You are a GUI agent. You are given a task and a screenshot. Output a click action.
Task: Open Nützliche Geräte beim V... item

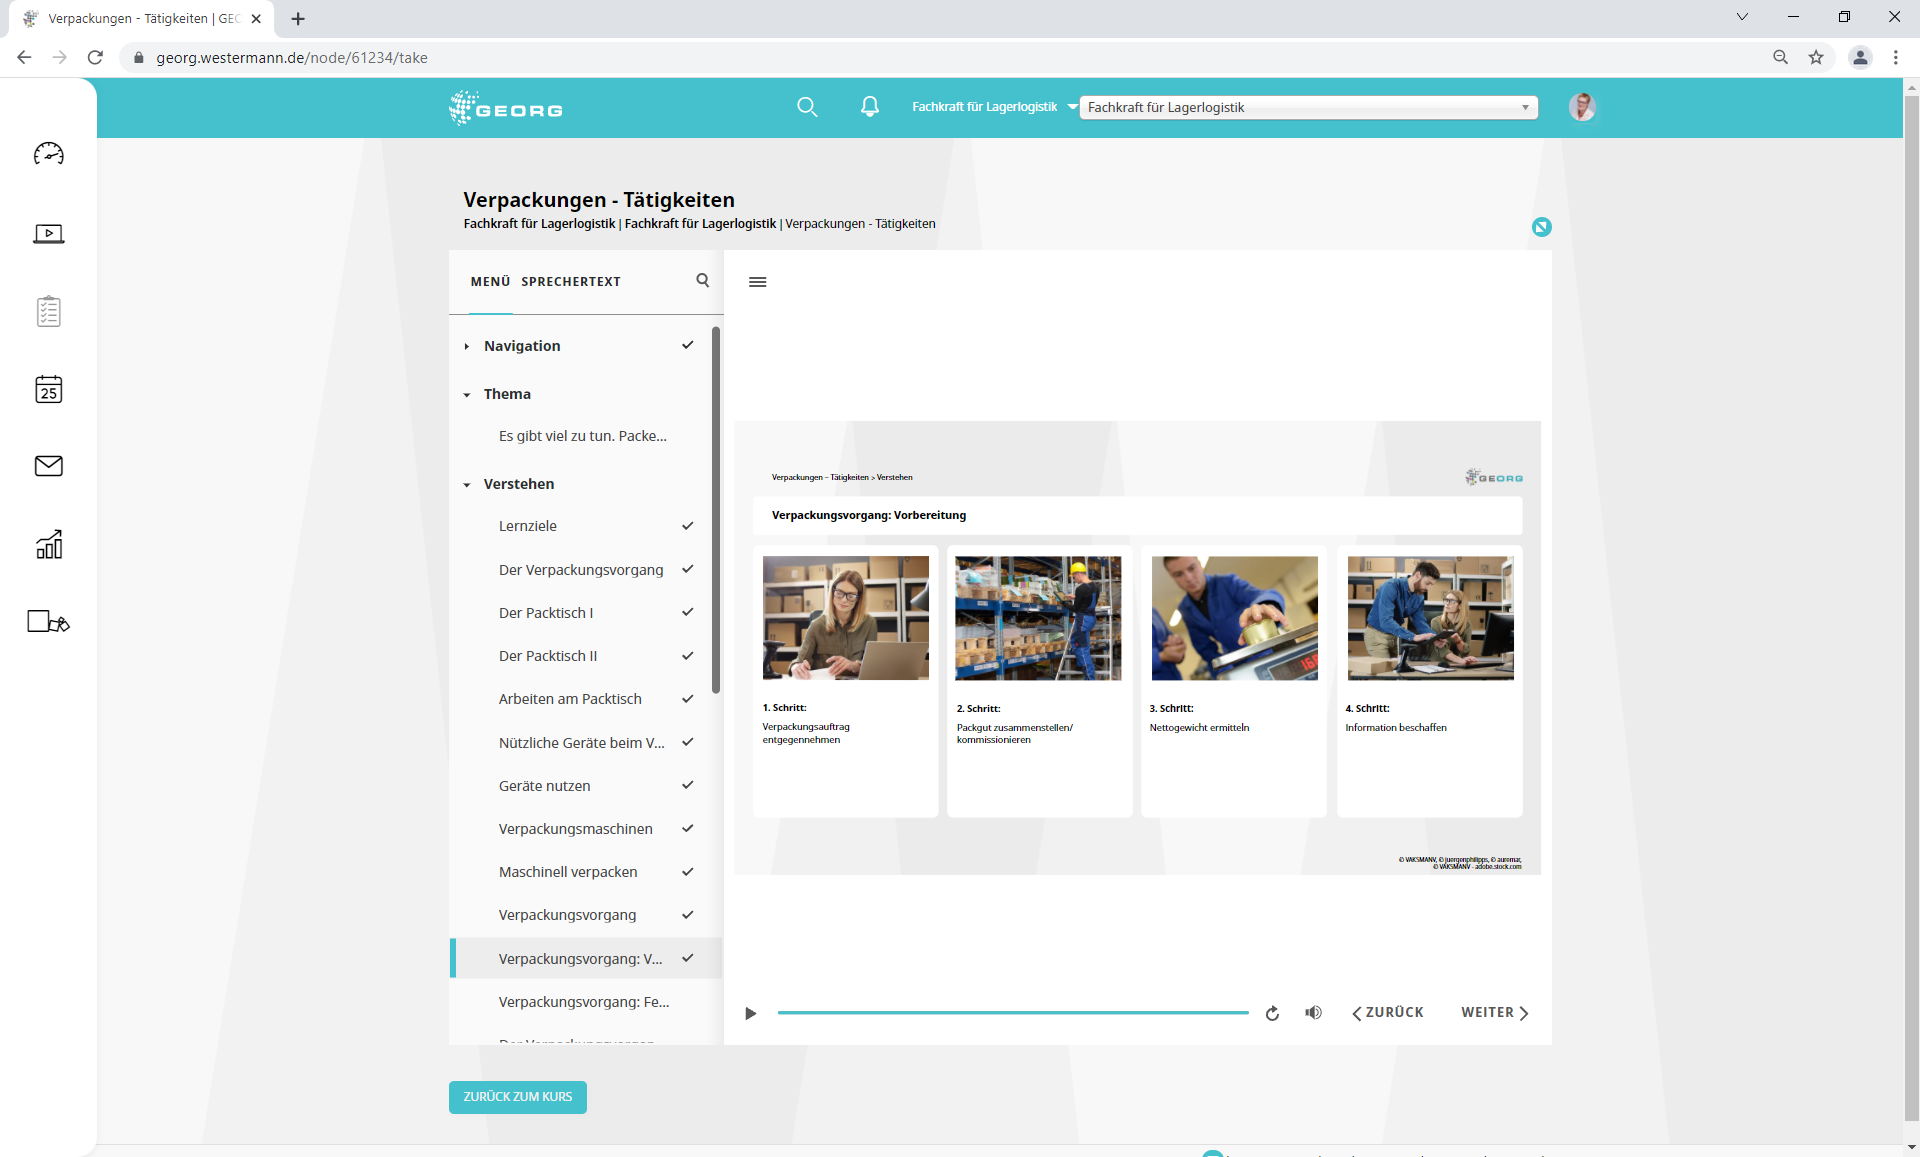582,743
